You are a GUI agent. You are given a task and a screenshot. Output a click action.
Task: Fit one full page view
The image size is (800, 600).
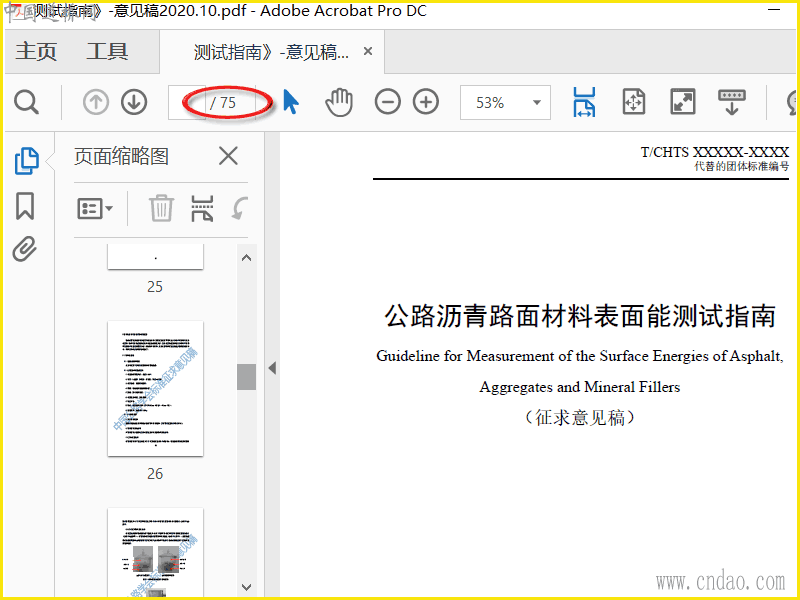pyautogui.click(x=634, y=102)
